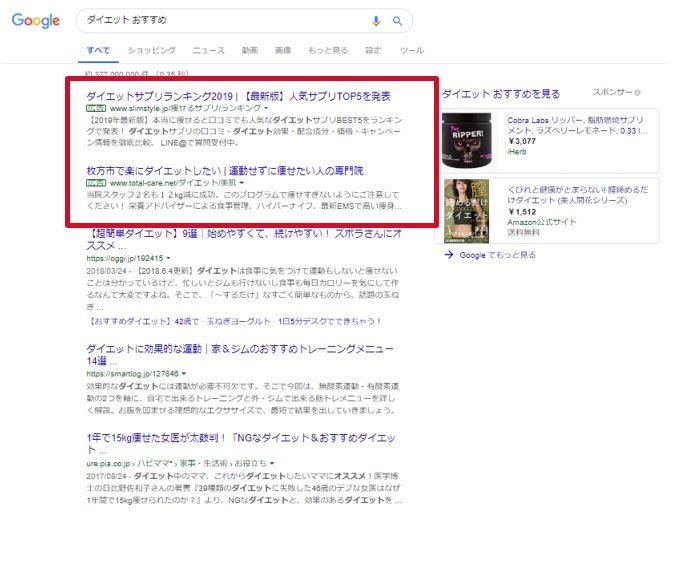Click the Google logo
This screenshot has height=569, width=693.
coord(36,20)
